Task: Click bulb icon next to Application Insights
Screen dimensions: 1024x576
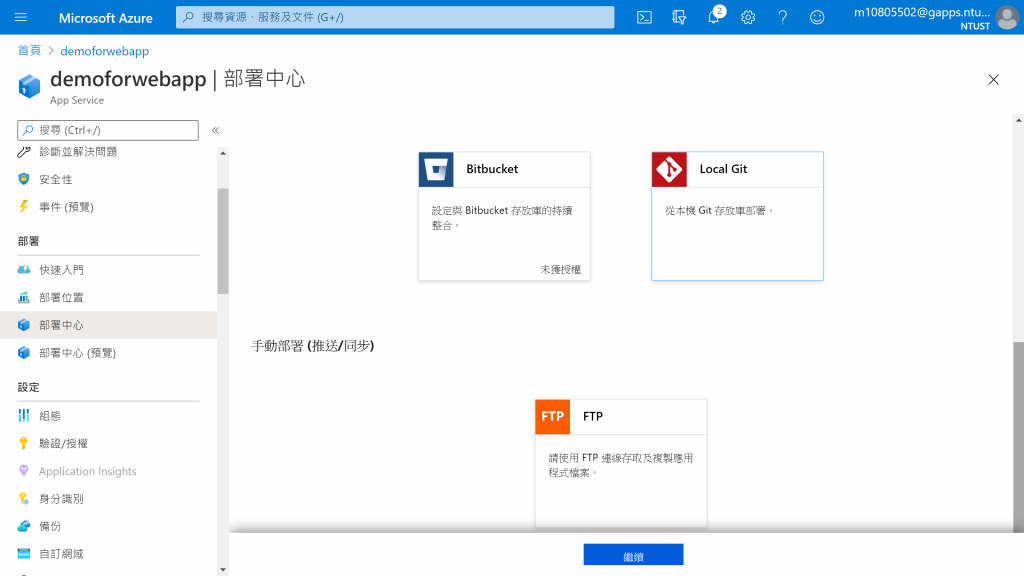Action: tap(24, 471)
